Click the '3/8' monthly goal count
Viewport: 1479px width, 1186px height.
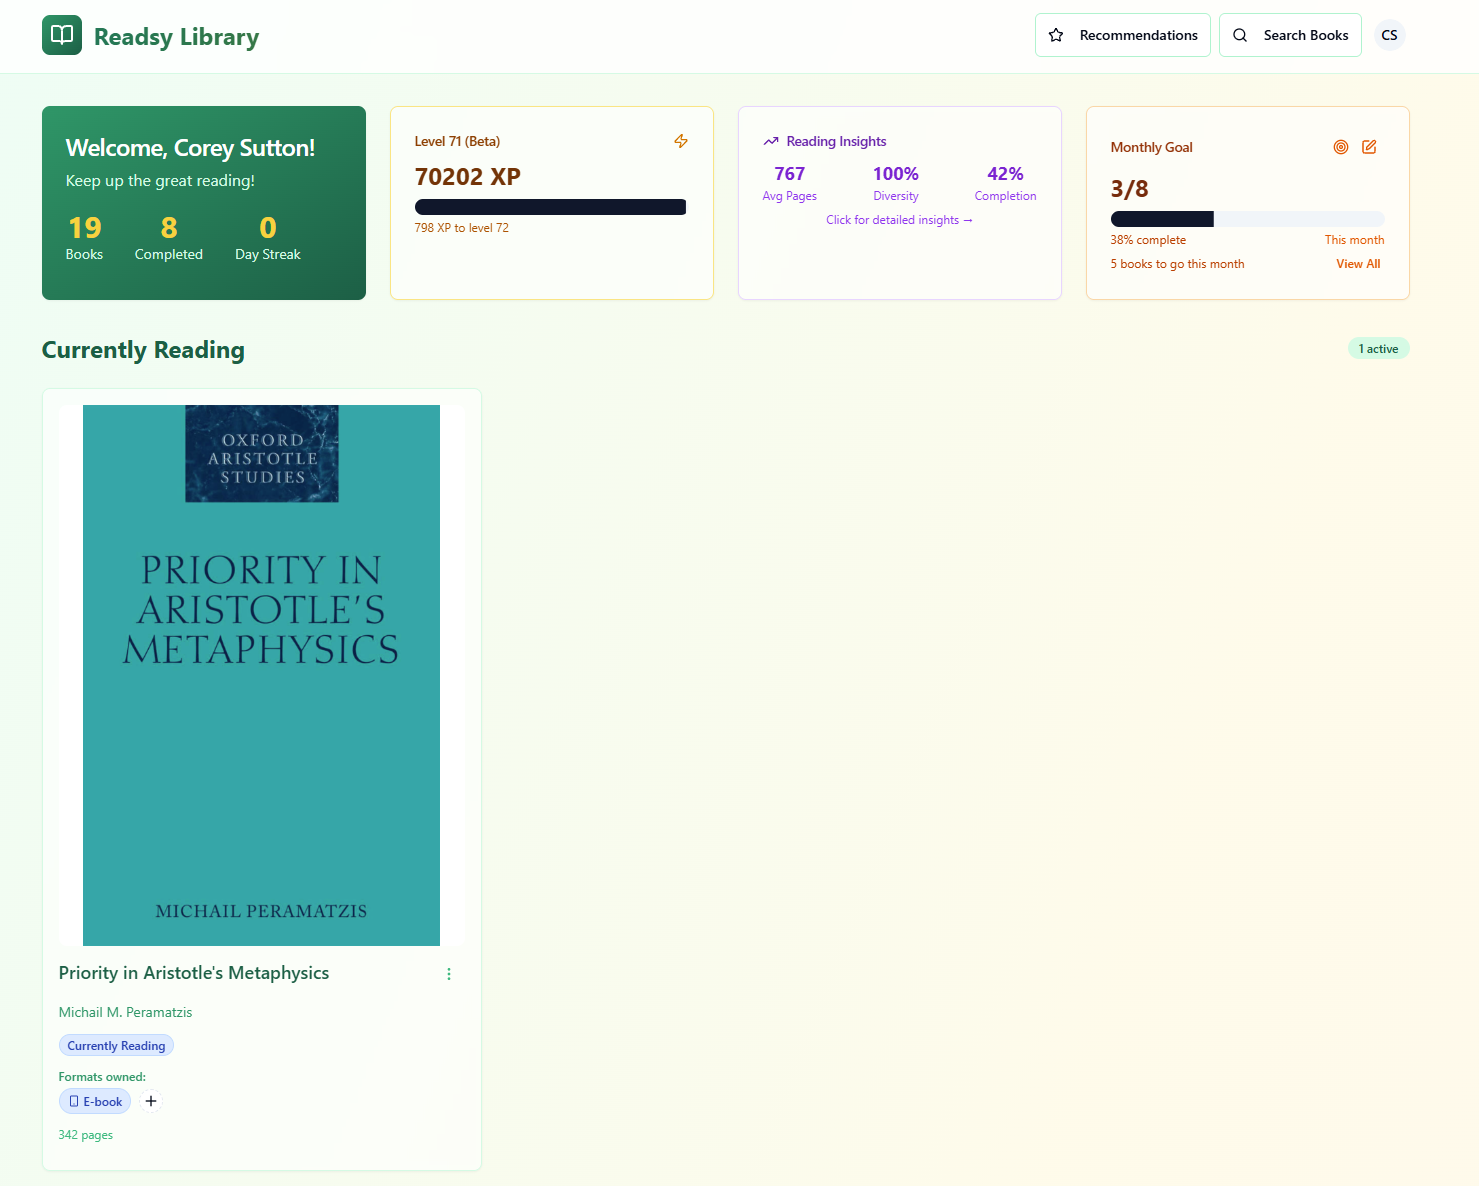1130,189
